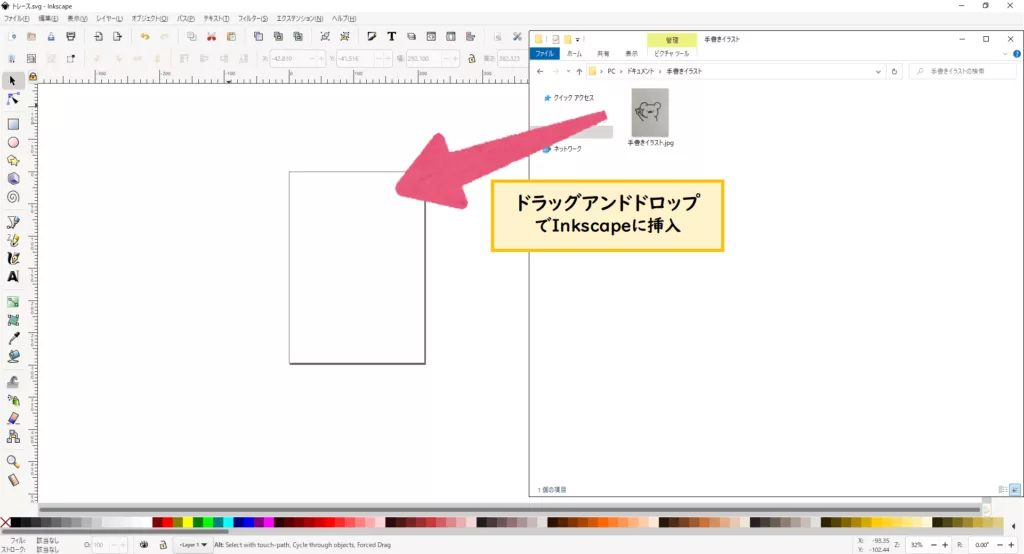The height and width of the screenshot is (554, 1024).
Task: Open Explorer quick access toolbar dropdown
Action: [x=578, y=40]
